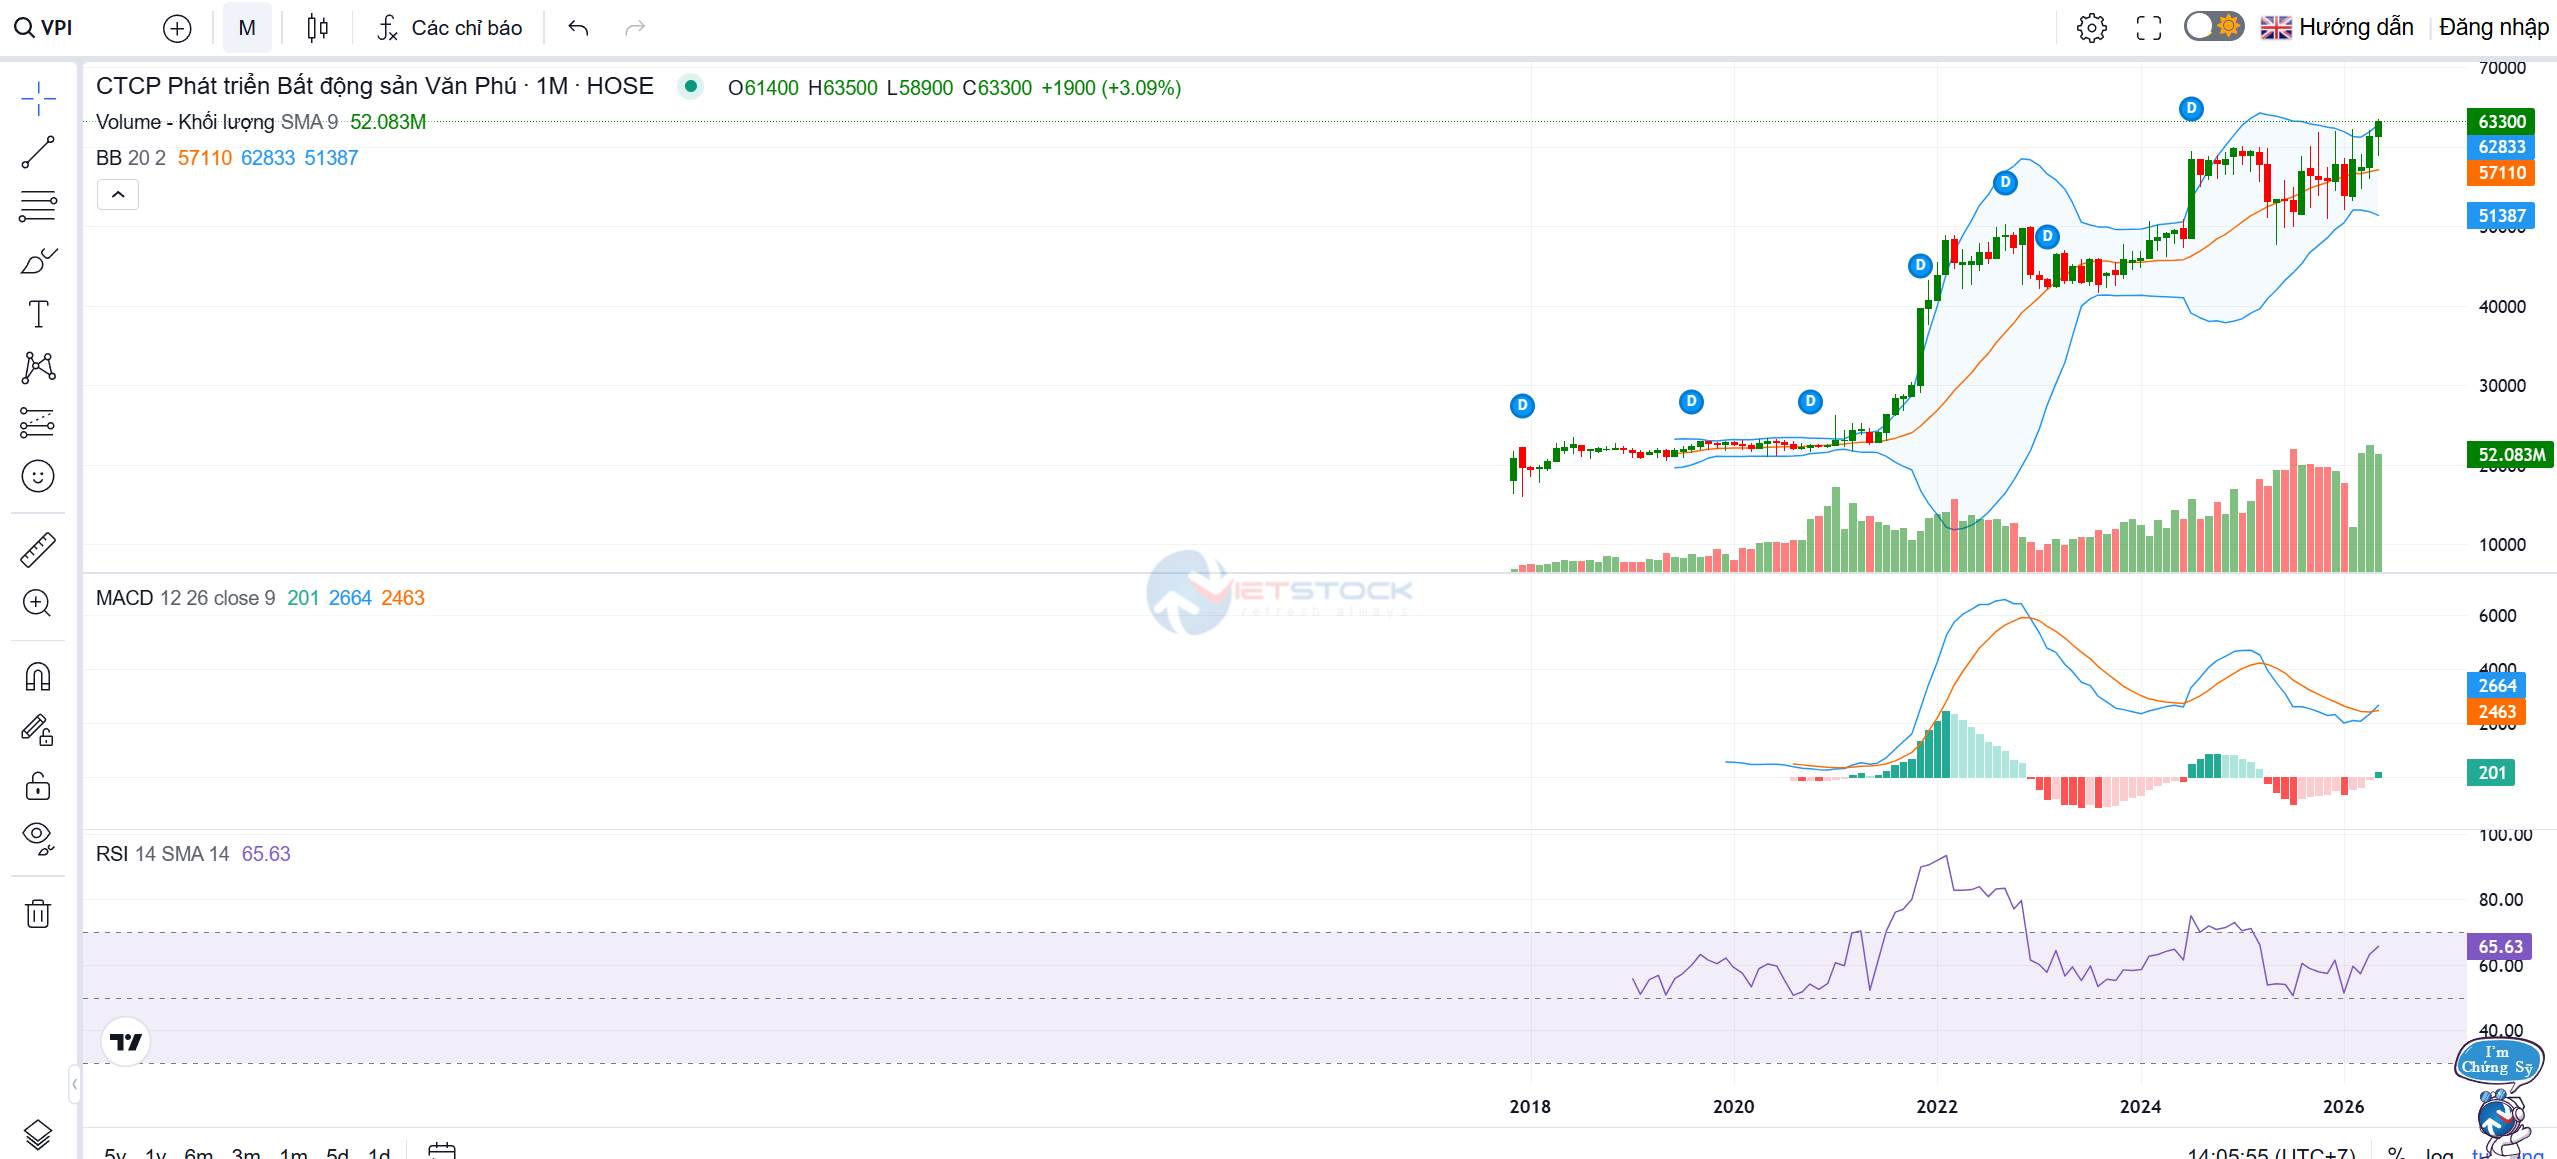Select the 1m date range

coord(293,1153)
